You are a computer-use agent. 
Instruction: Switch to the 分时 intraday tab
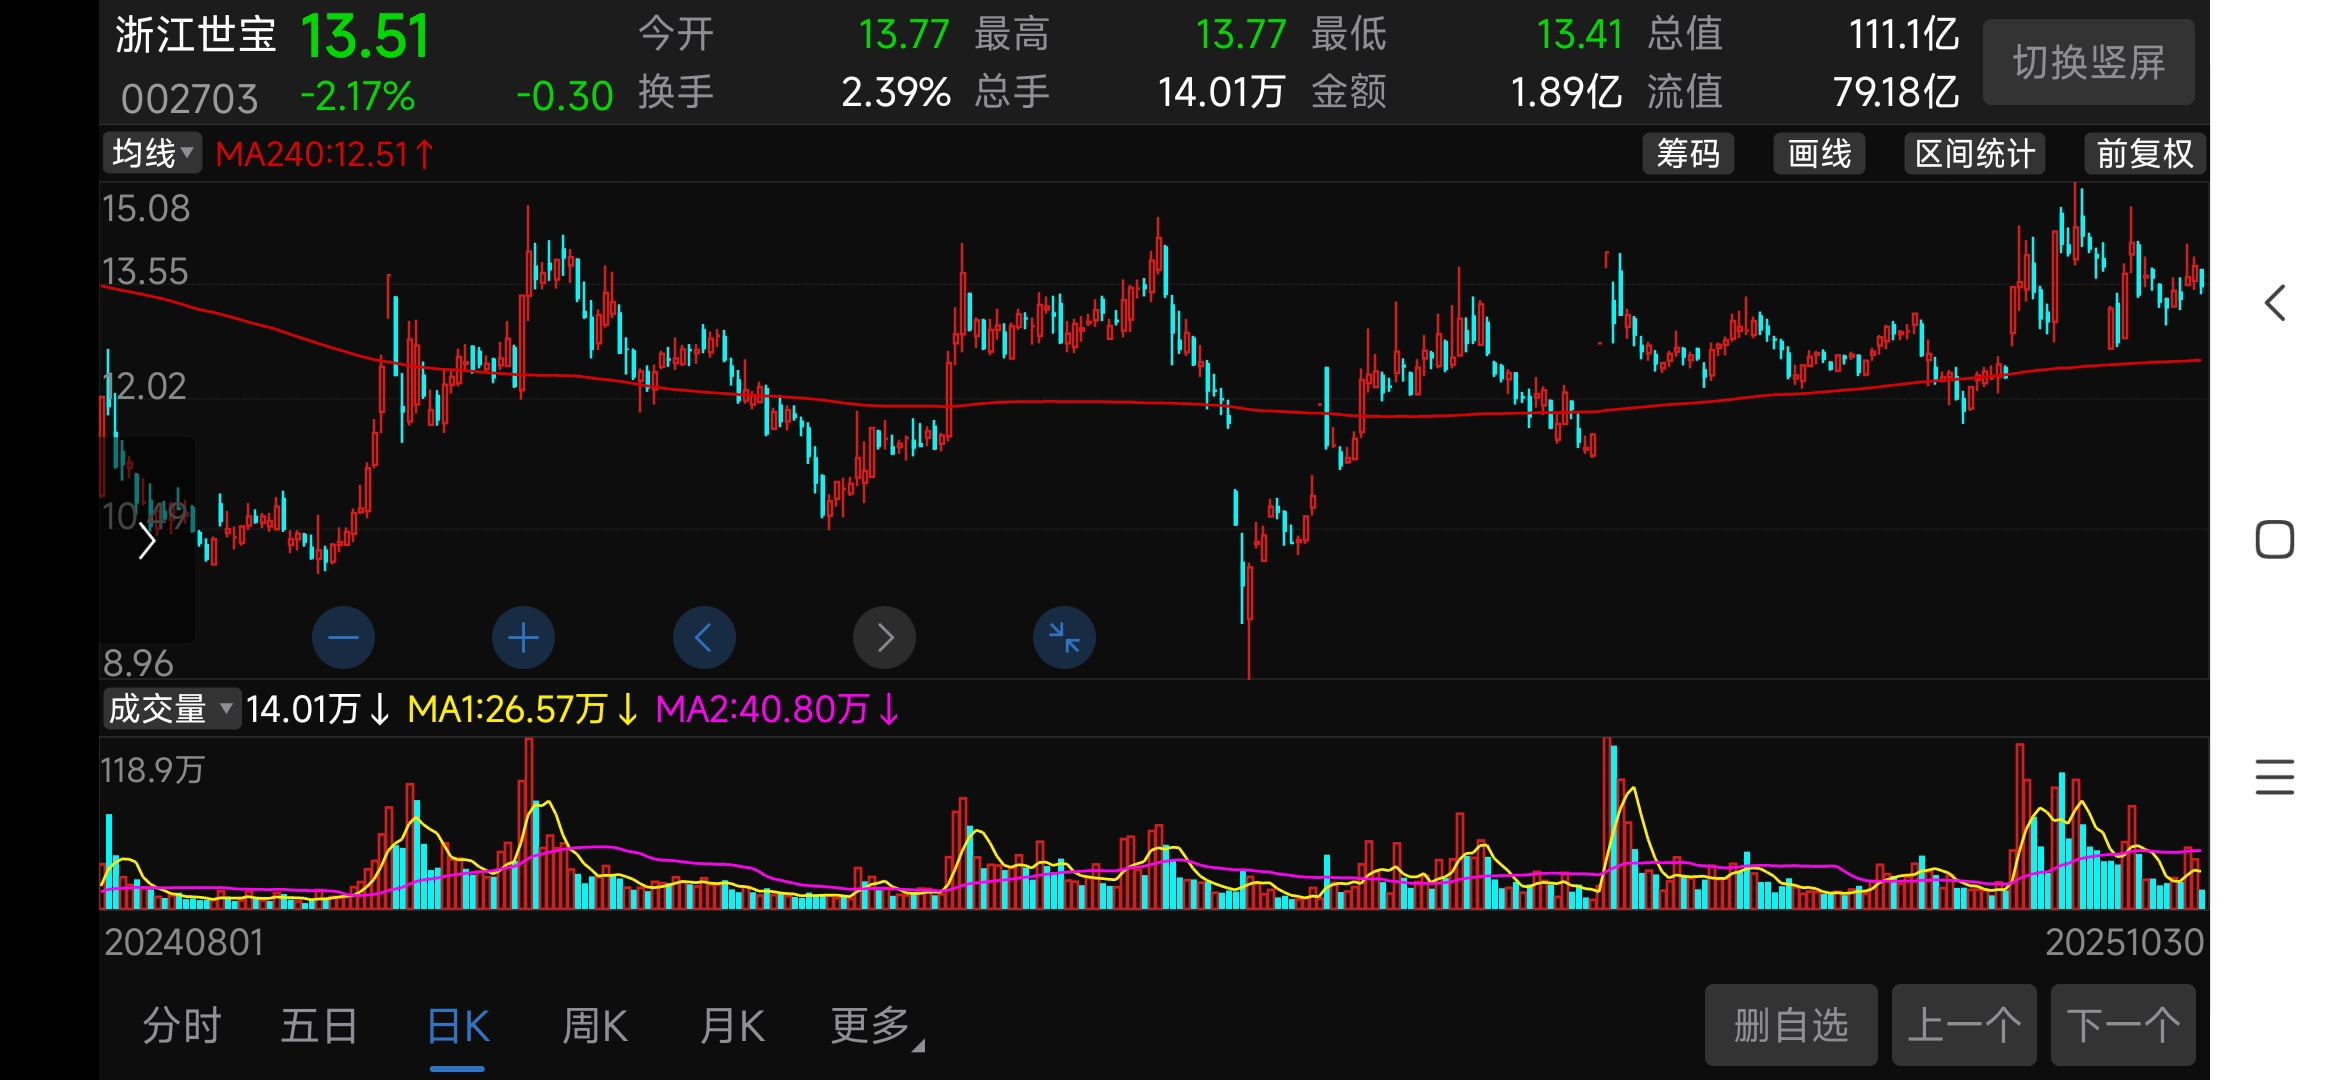(181, 1026)
